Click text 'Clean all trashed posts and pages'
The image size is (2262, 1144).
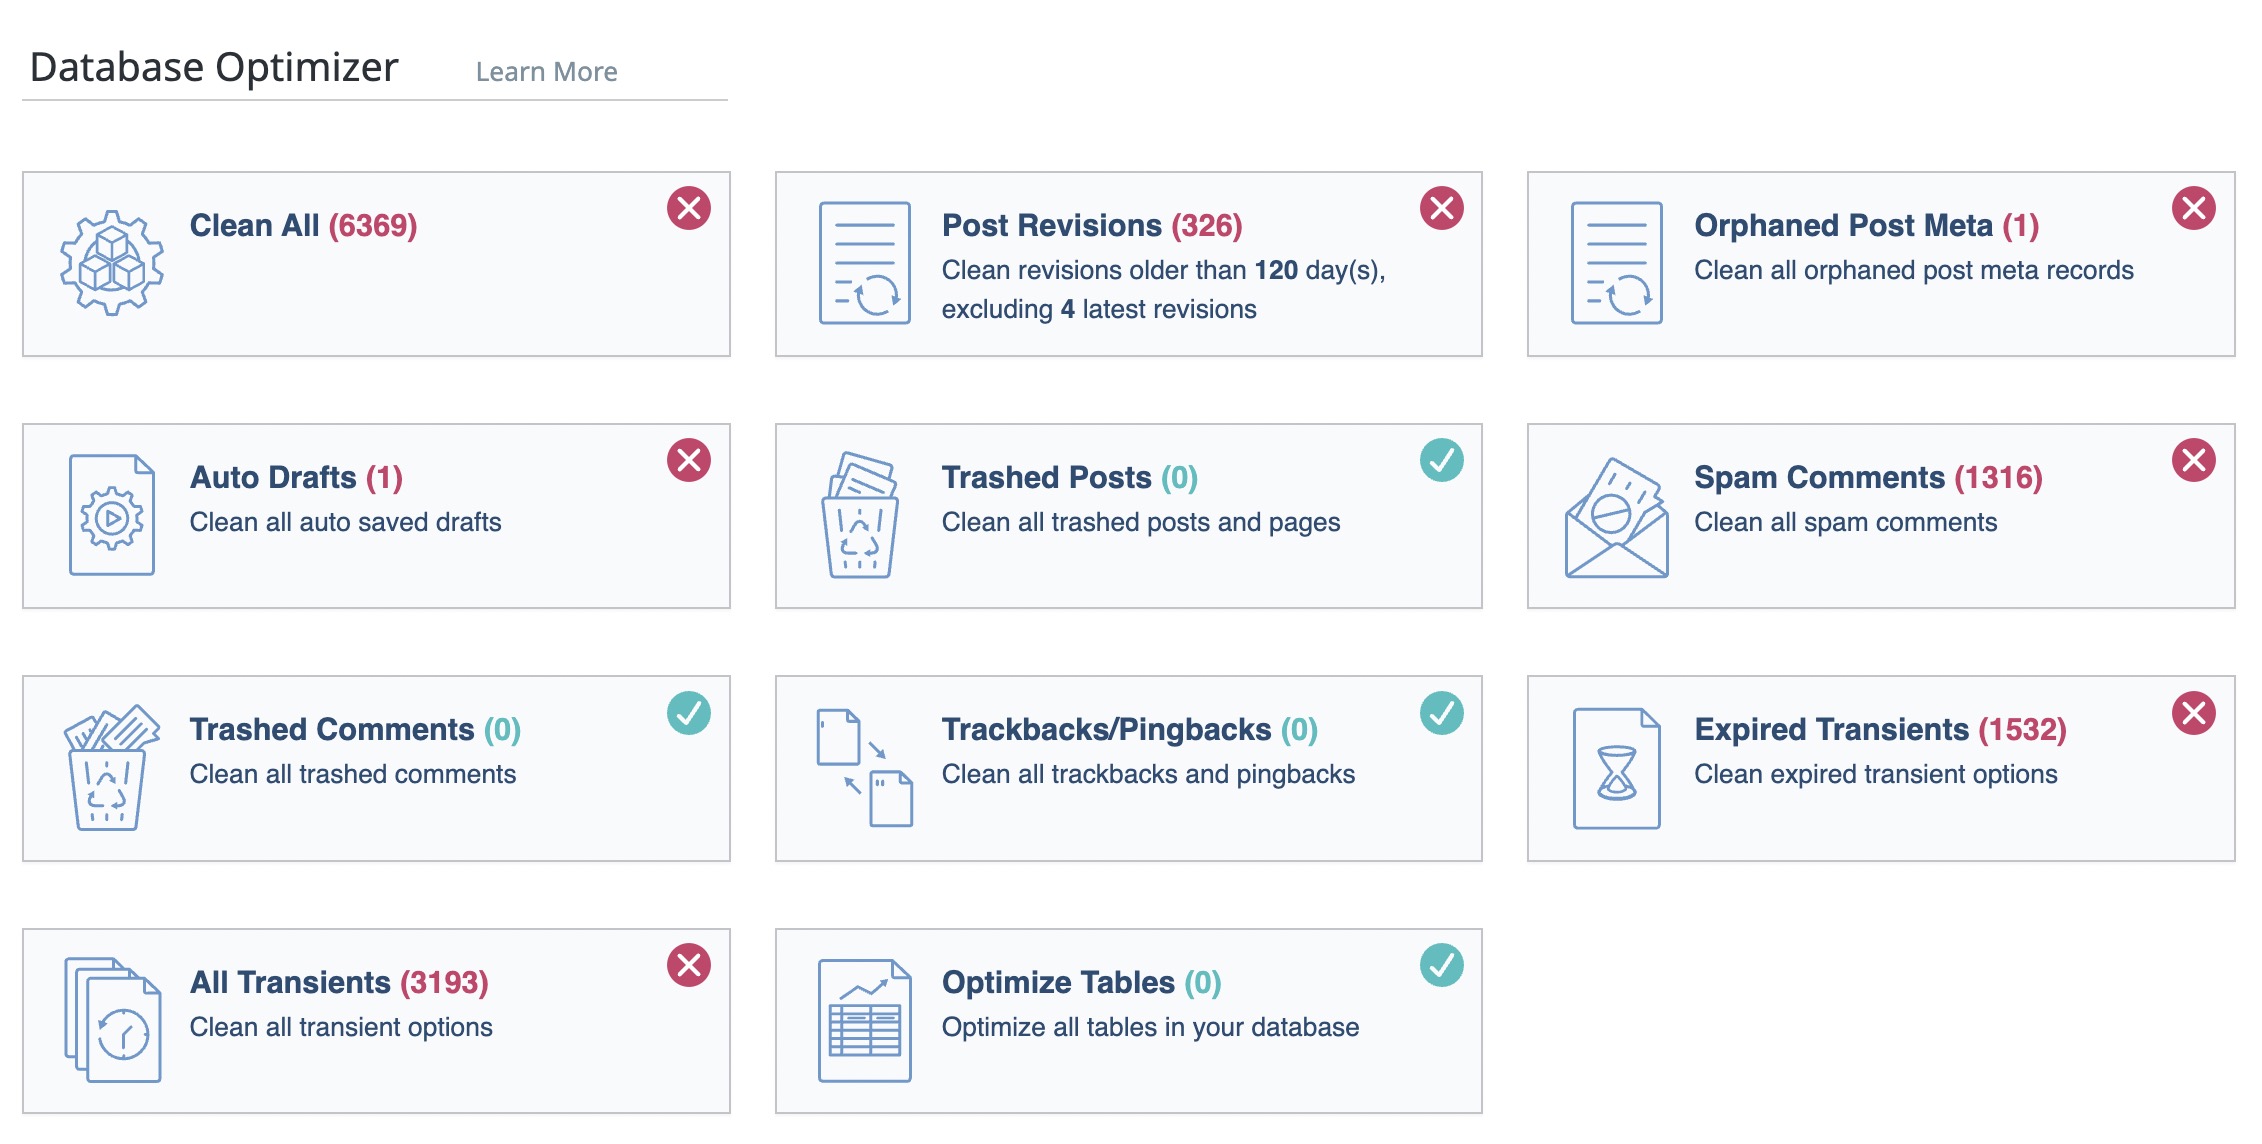tap(1141, 522)
